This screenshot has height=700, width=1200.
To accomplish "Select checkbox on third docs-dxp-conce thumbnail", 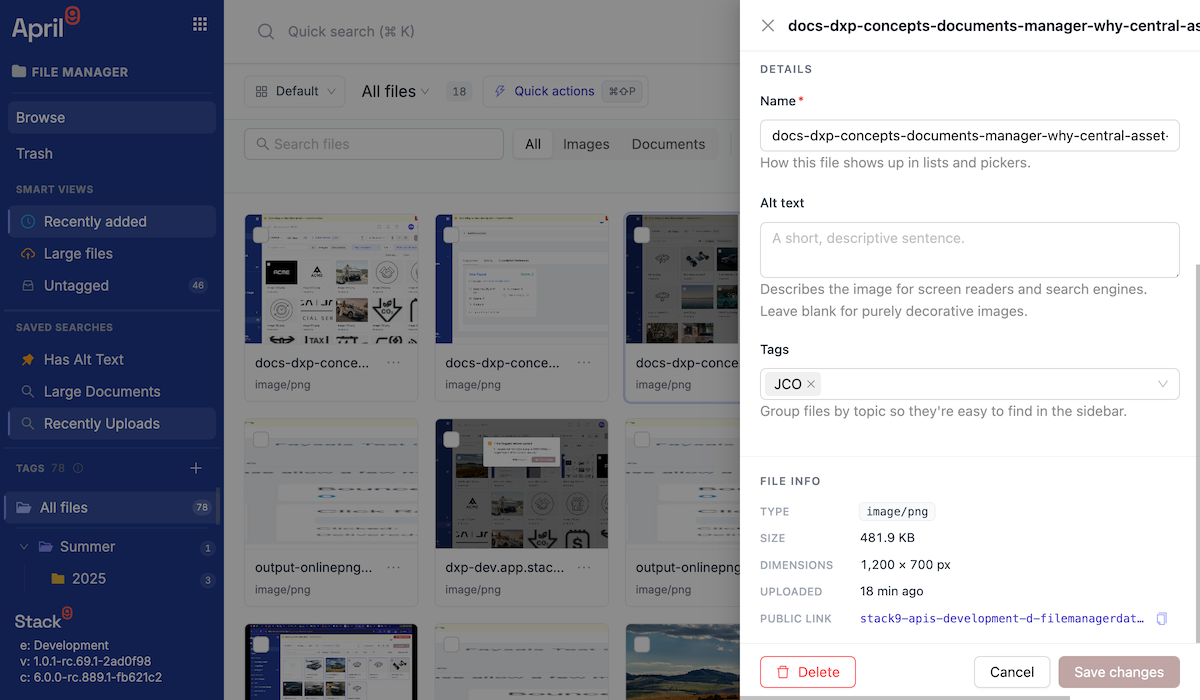I will pyautogui.click(x=642, y=235).
